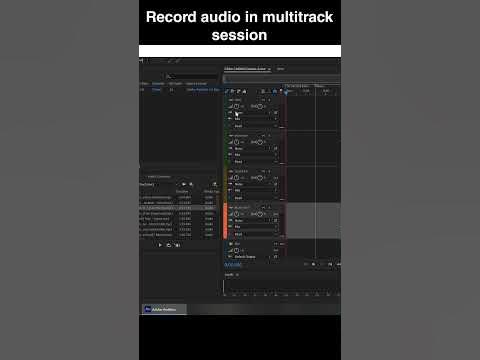
Task: Adjust the volume knob on track 3
Action: [x=236, y=178]
